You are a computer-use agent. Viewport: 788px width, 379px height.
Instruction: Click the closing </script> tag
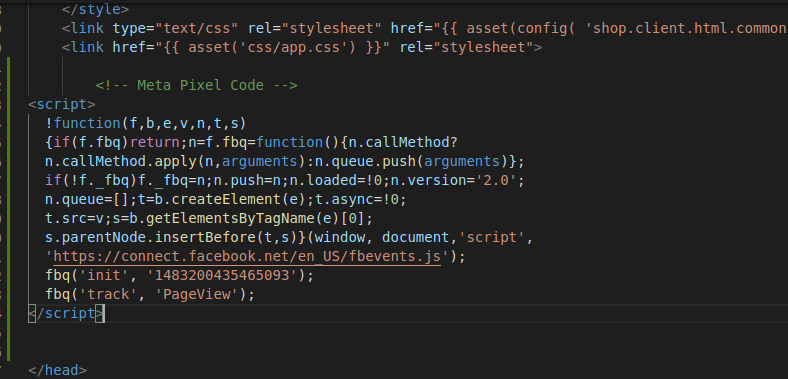[x=66, y=313]
